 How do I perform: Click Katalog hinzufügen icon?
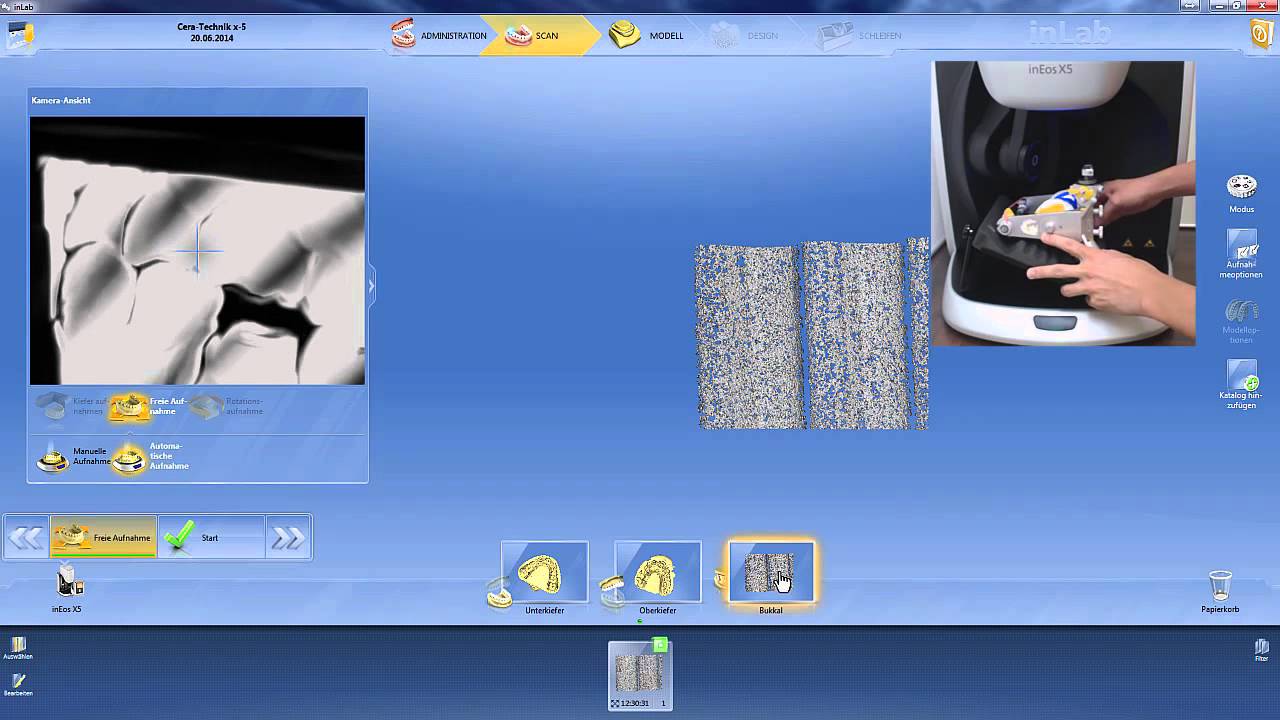click(1241, 384)
